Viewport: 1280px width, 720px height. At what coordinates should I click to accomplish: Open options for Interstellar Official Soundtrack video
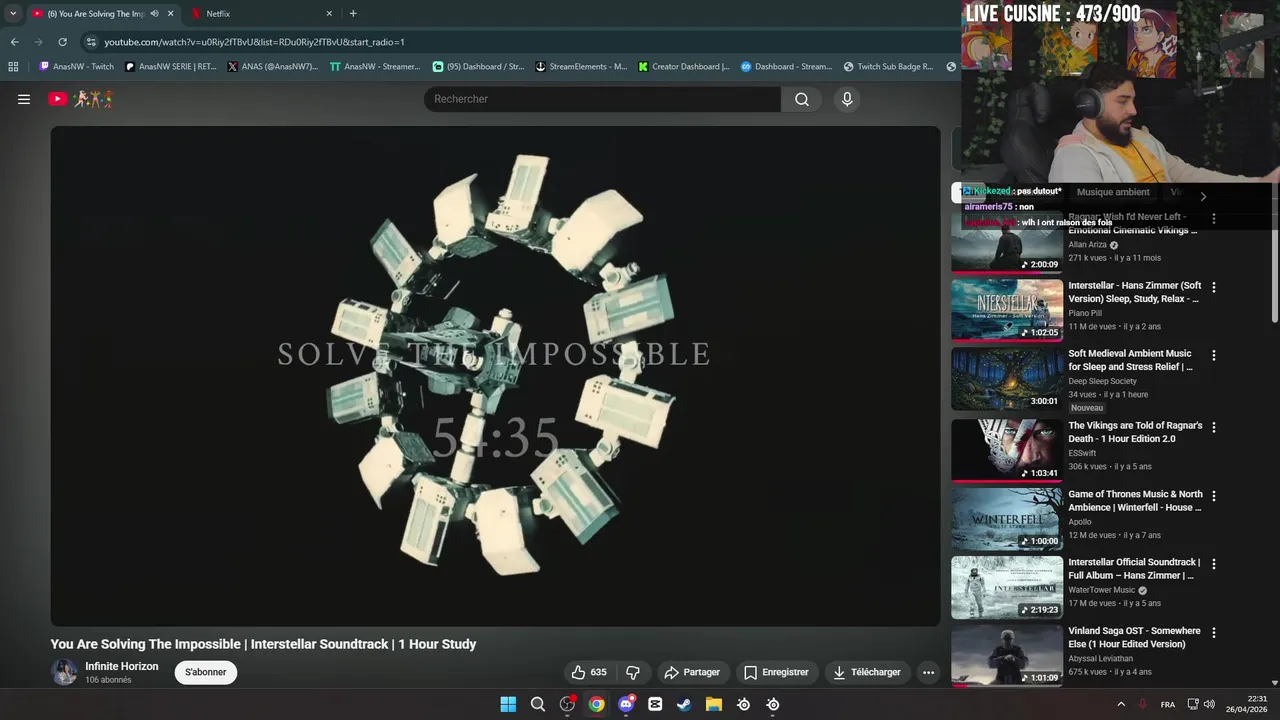pyautogui.click(x=1214, y=564)
